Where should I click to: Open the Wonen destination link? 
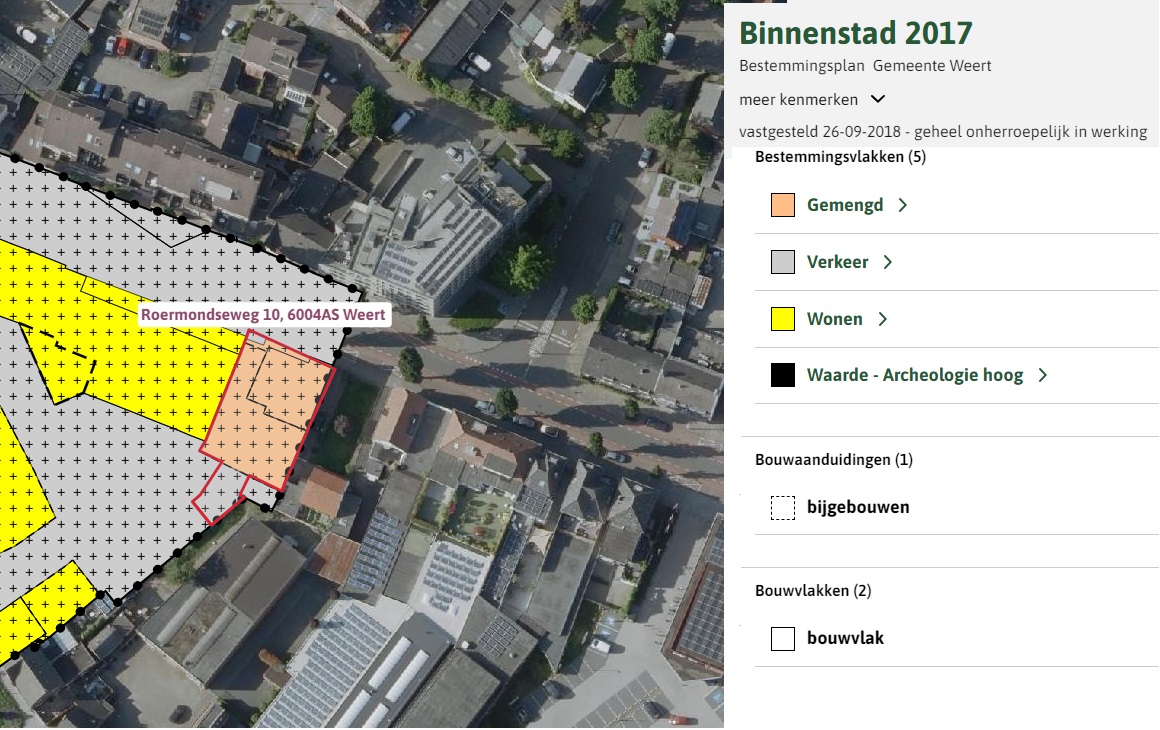click(833, 318)
